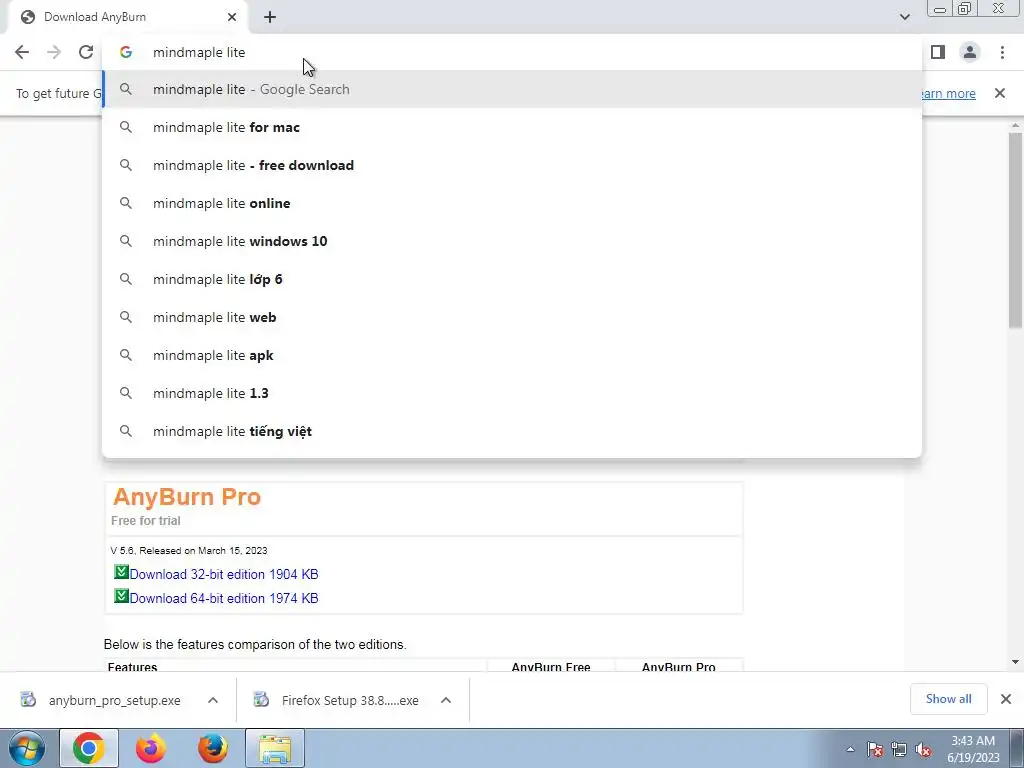This screenshot has width=1024, height=768.
Task: Click taskbar clock showing 3:43 AM
Action: pos(973,749)
